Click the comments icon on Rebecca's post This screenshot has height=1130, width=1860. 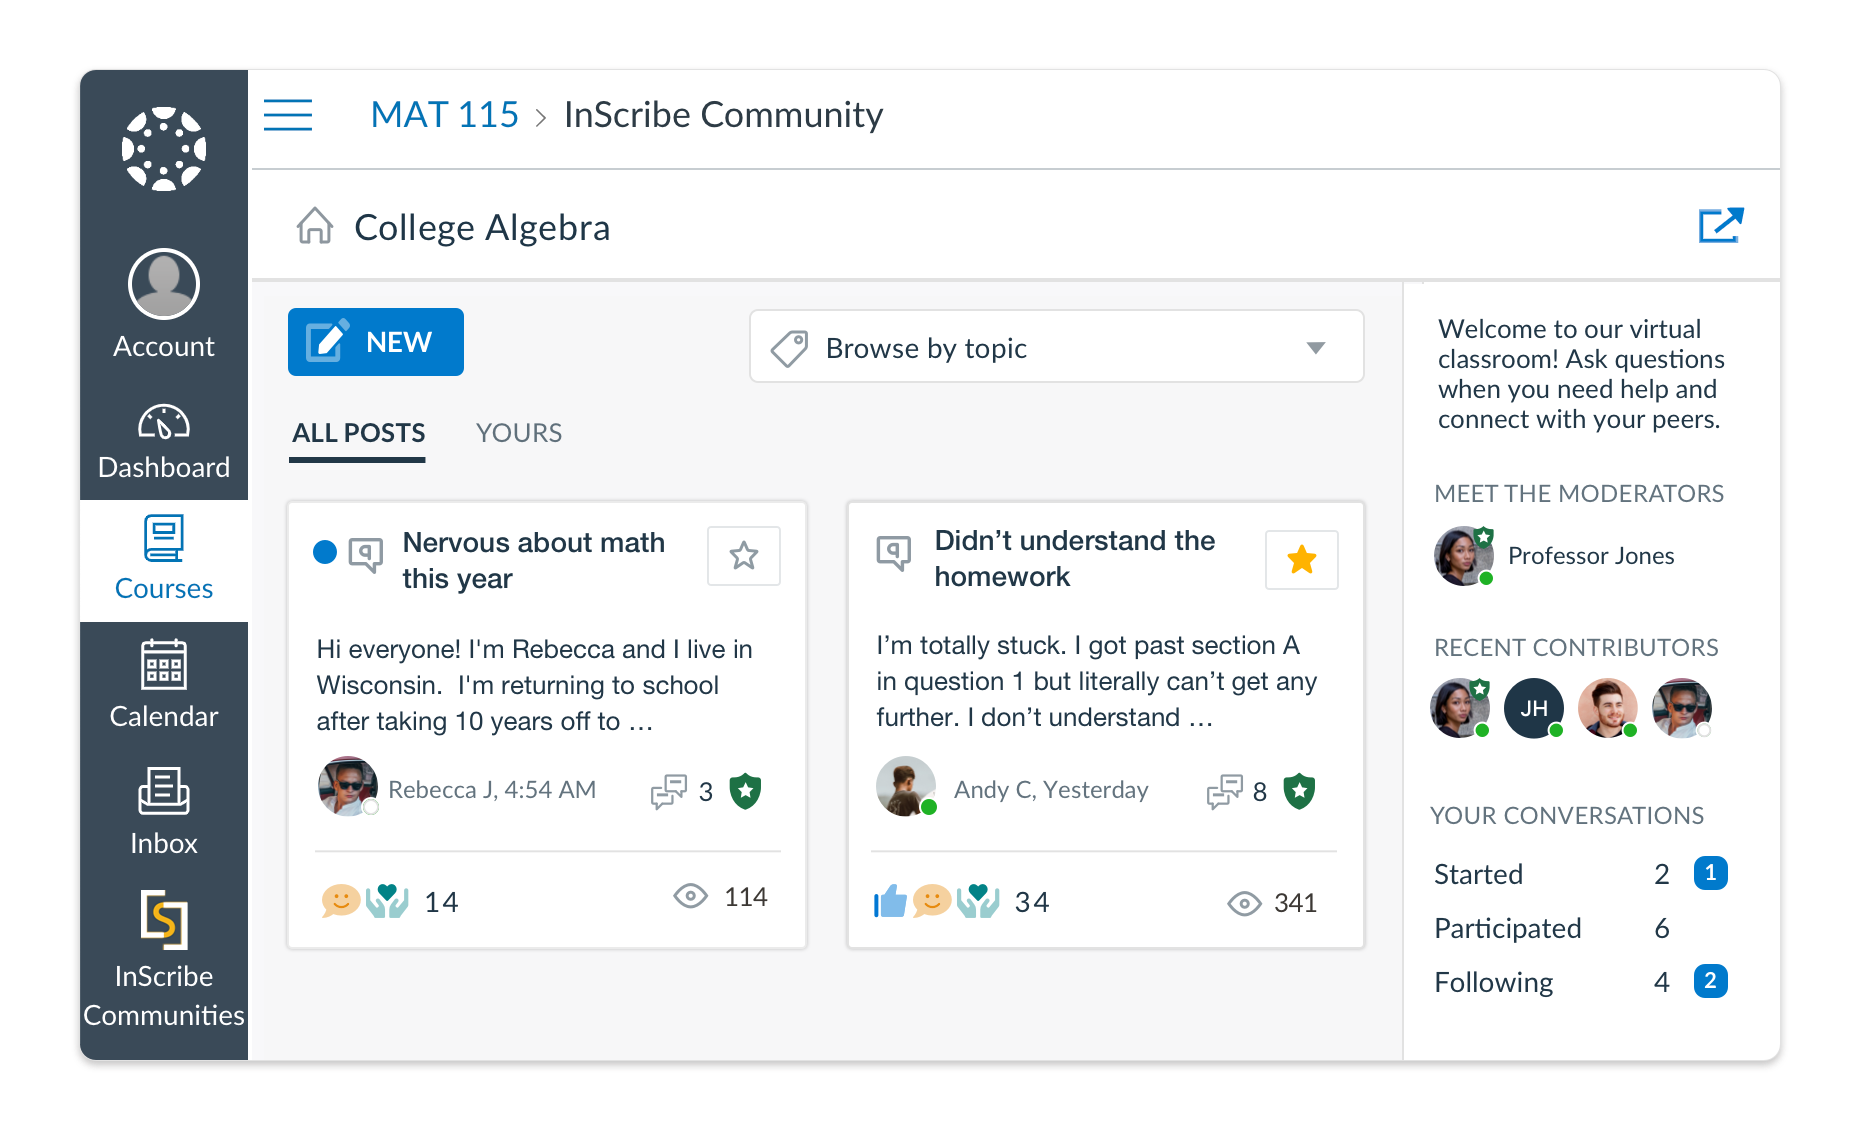[670, 791]
